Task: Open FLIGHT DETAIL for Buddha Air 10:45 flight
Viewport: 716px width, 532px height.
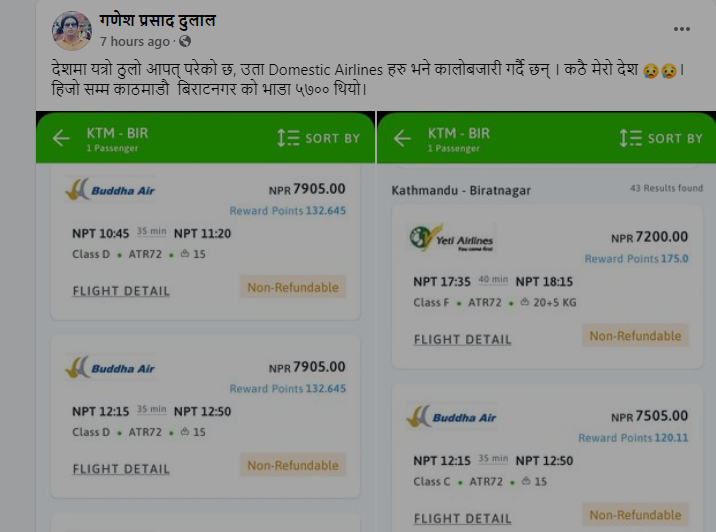Action: click(x=121, y=291)
